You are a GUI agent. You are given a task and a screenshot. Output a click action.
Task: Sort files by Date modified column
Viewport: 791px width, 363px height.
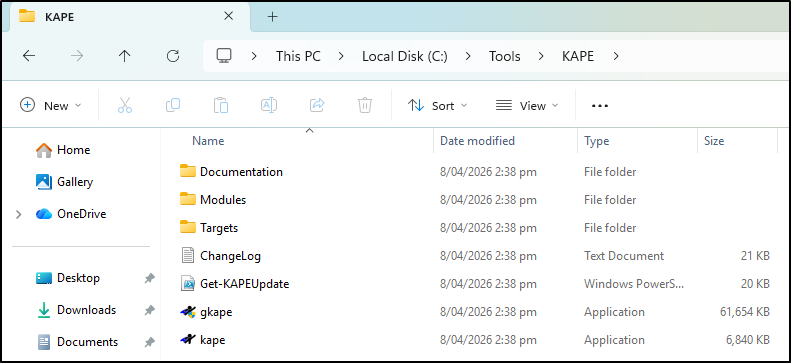tap(477, 141)
